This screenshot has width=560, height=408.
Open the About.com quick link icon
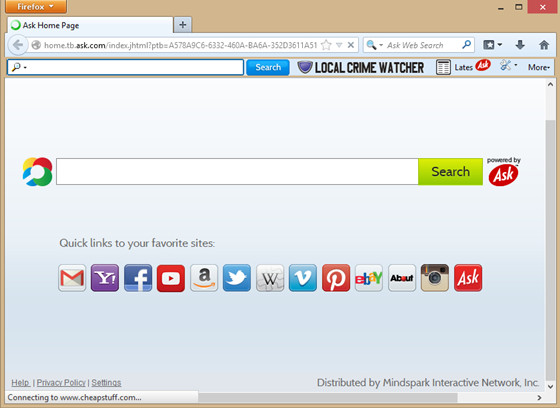coord(402,278)
